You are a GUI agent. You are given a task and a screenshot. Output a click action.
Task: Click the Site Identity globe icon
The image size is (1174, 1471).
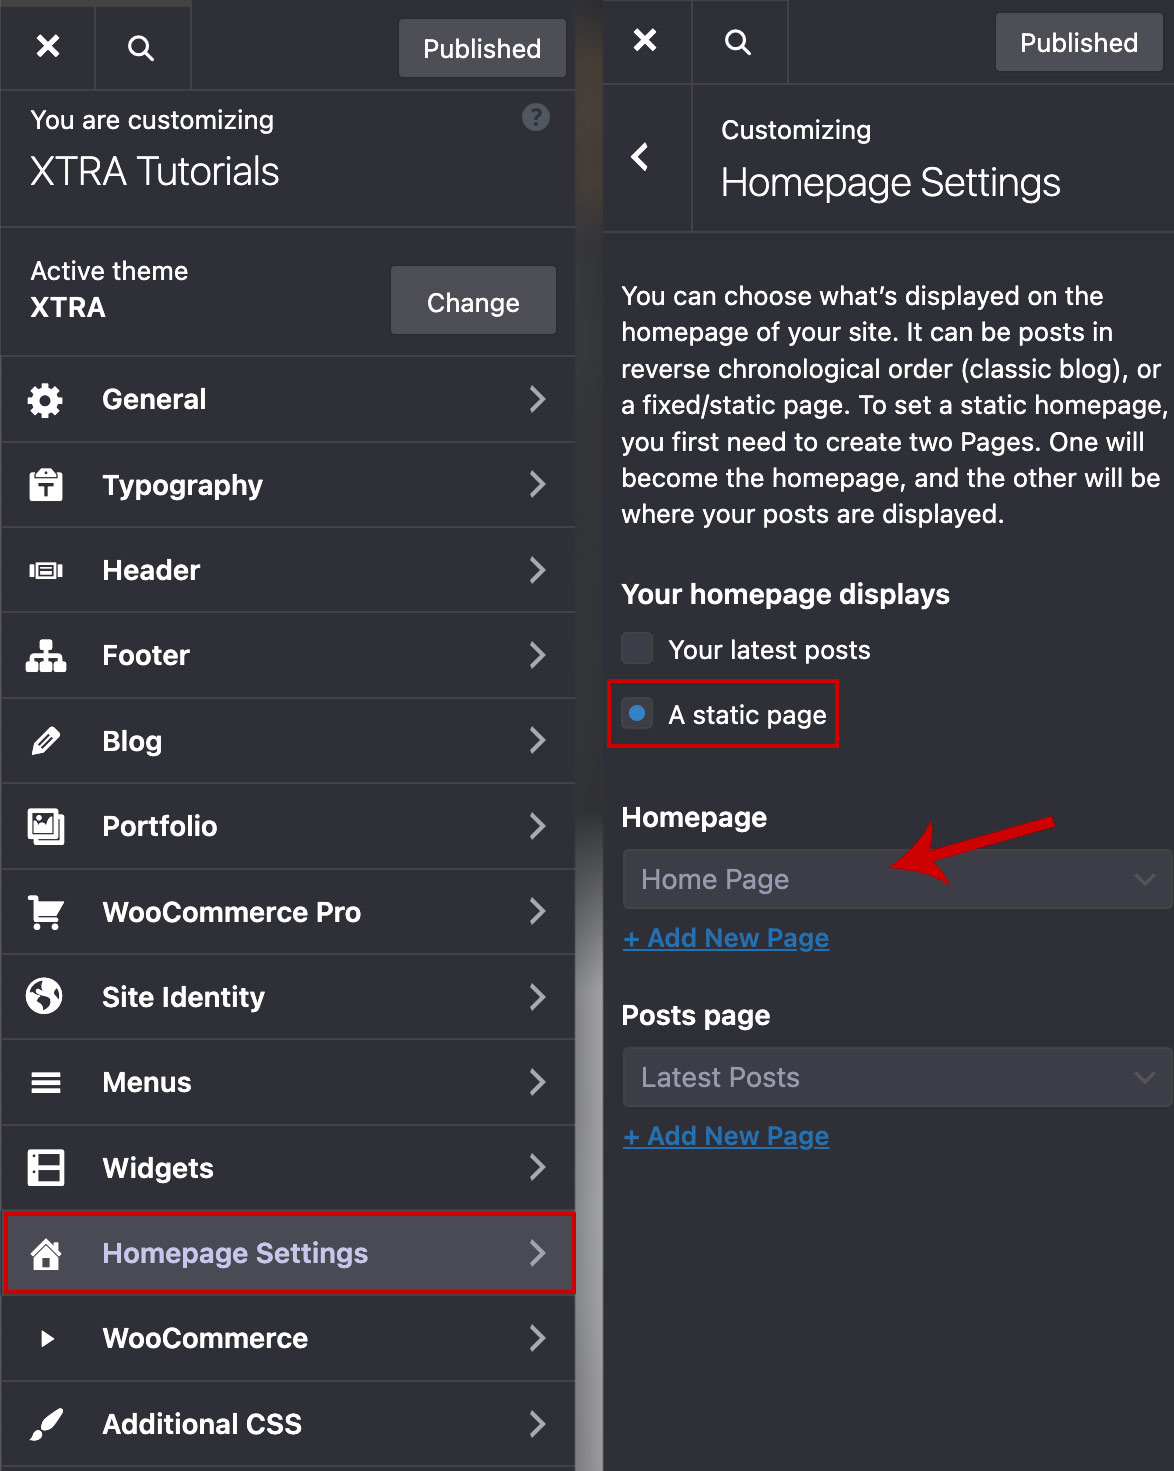[45, 997]
